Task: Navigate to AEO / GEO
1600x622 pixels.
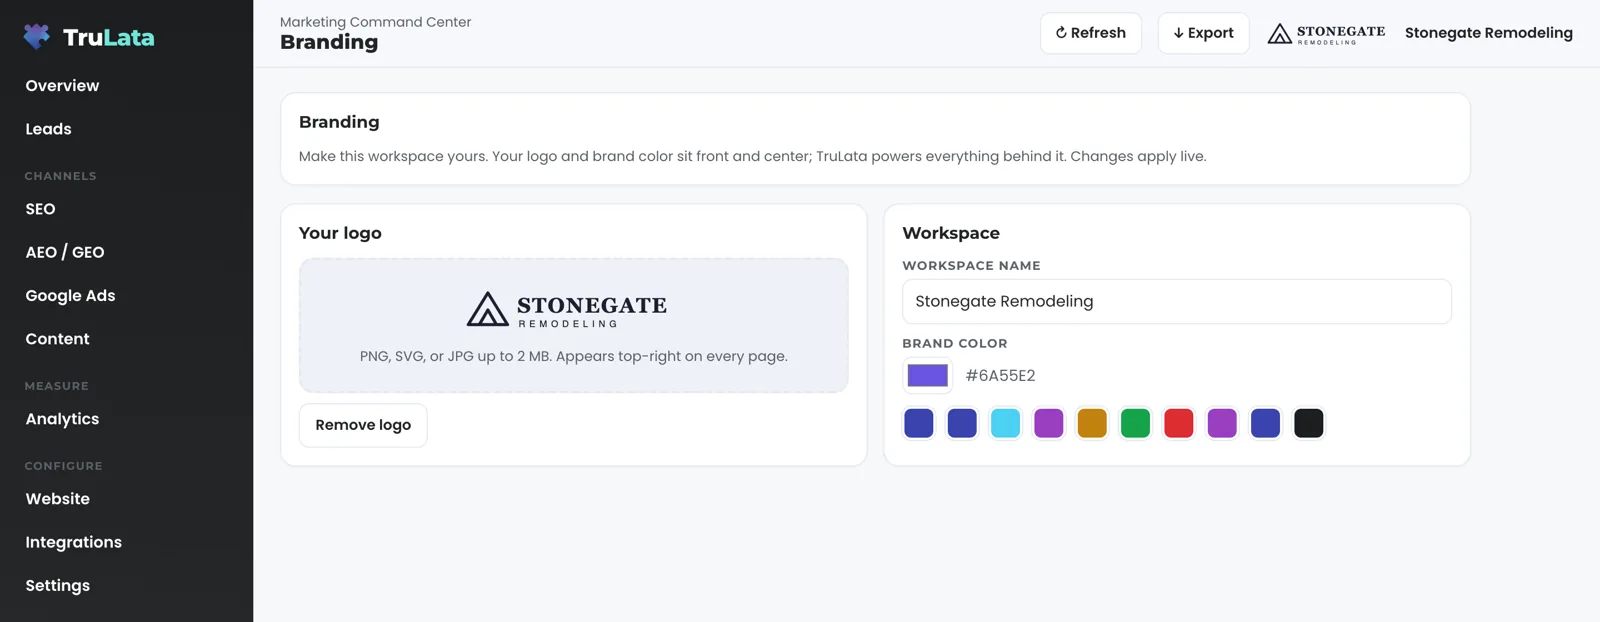Action: tap(65, 252)
